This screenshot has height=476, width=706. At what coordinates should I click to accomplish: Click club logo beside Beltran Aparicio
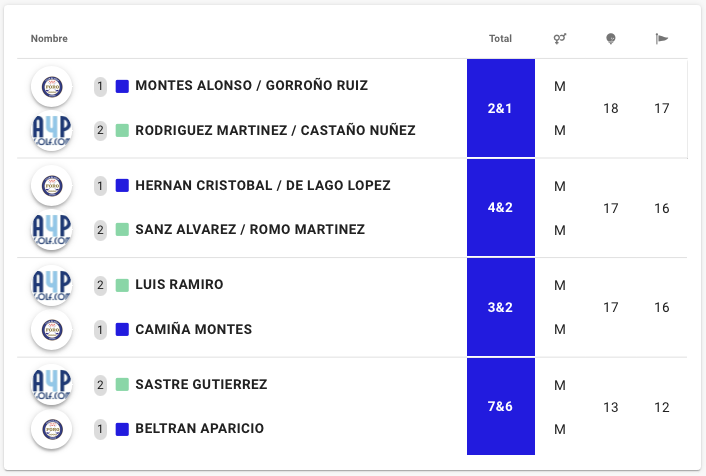[x=51, y=429]
